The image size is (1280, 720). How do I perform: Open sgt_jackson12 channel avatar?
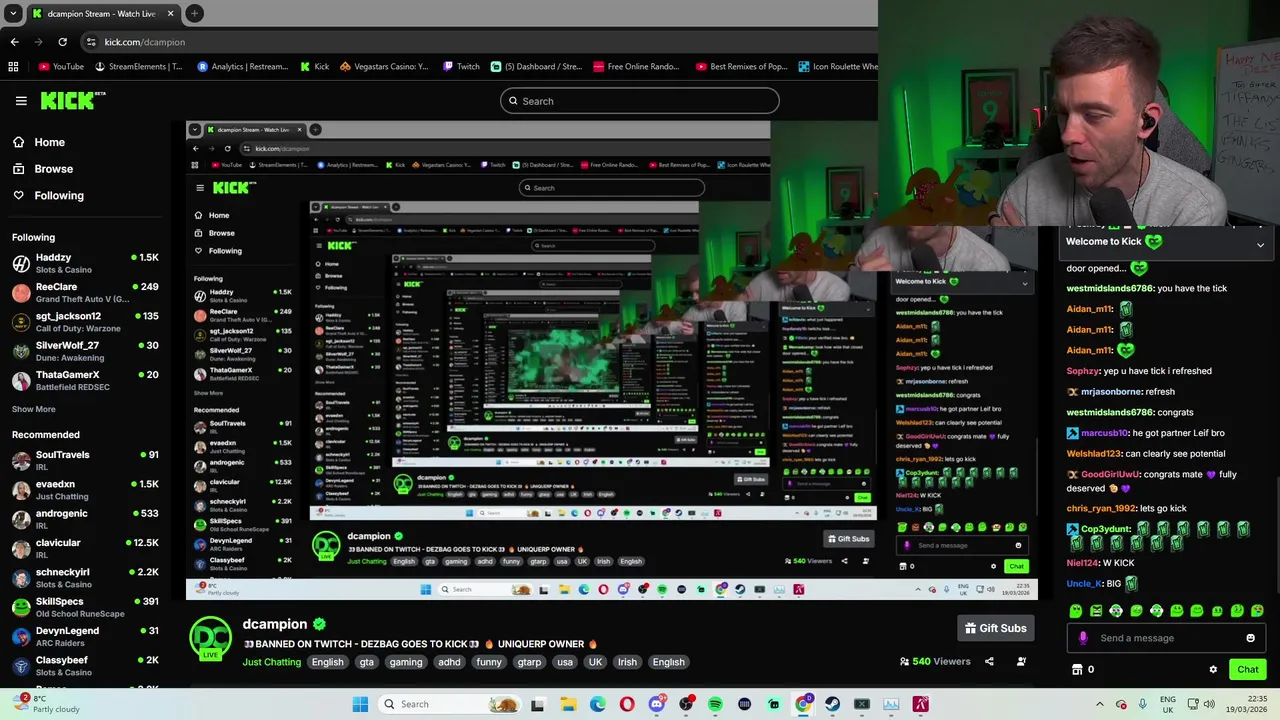[x=21, y=322]
